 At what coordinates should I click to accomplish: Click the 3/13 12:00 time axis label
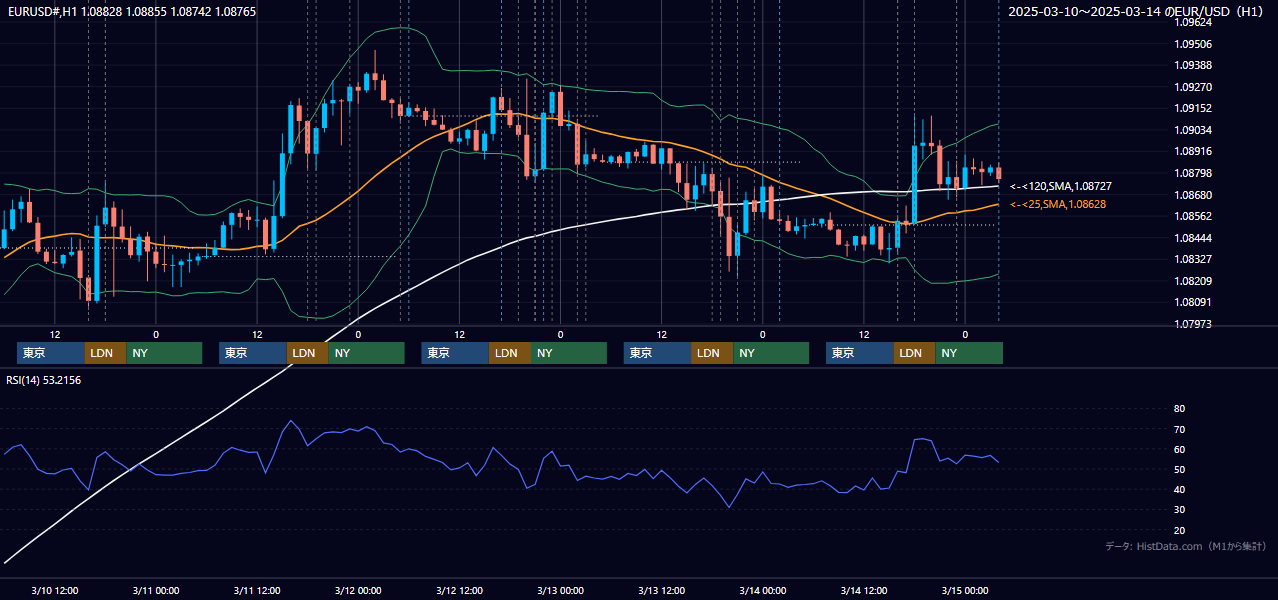pyautogui.click(x=662, y=590)
